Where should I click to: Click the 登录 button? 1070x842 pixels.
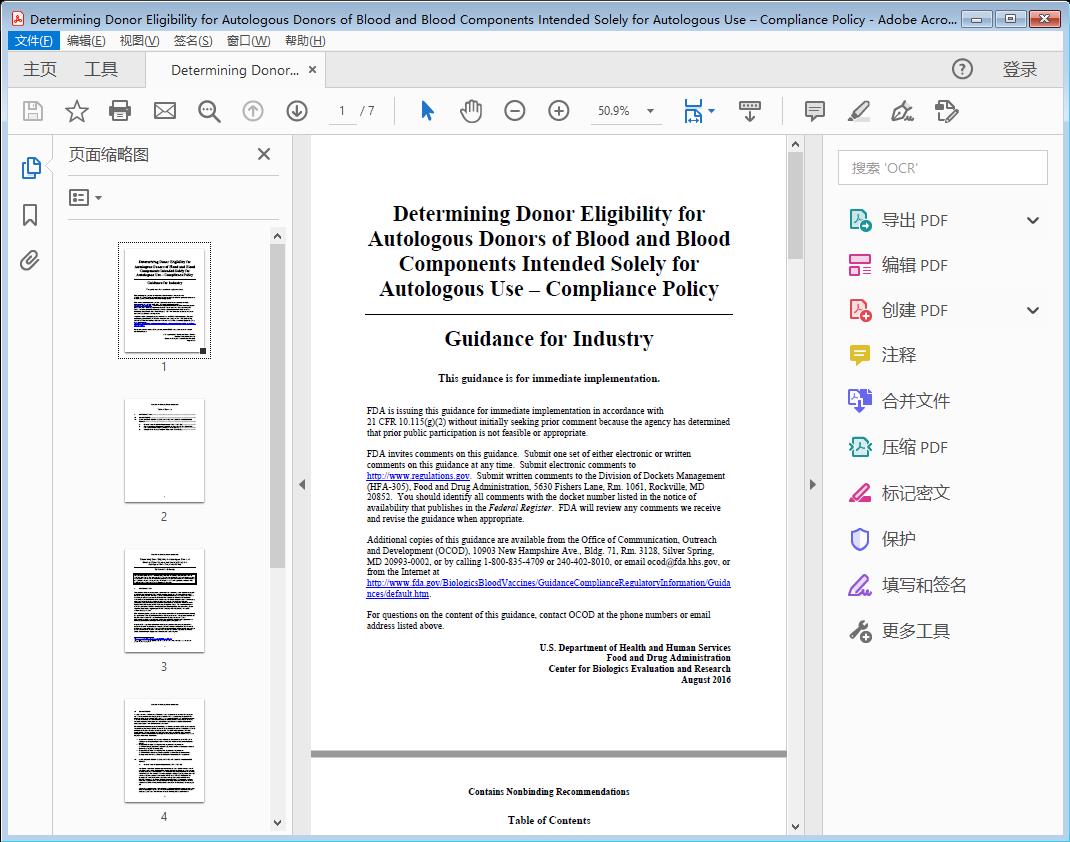tap(1021, 70)
